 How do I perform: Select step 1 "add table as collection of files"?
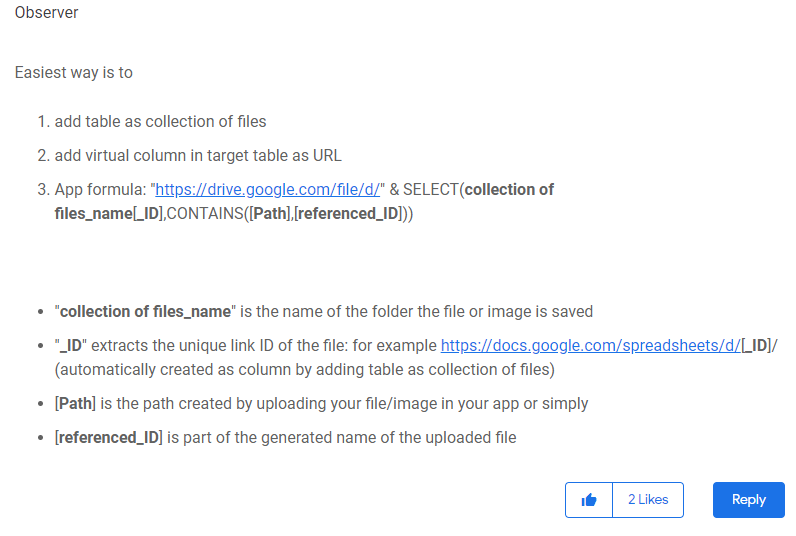(x=160, y=122)
